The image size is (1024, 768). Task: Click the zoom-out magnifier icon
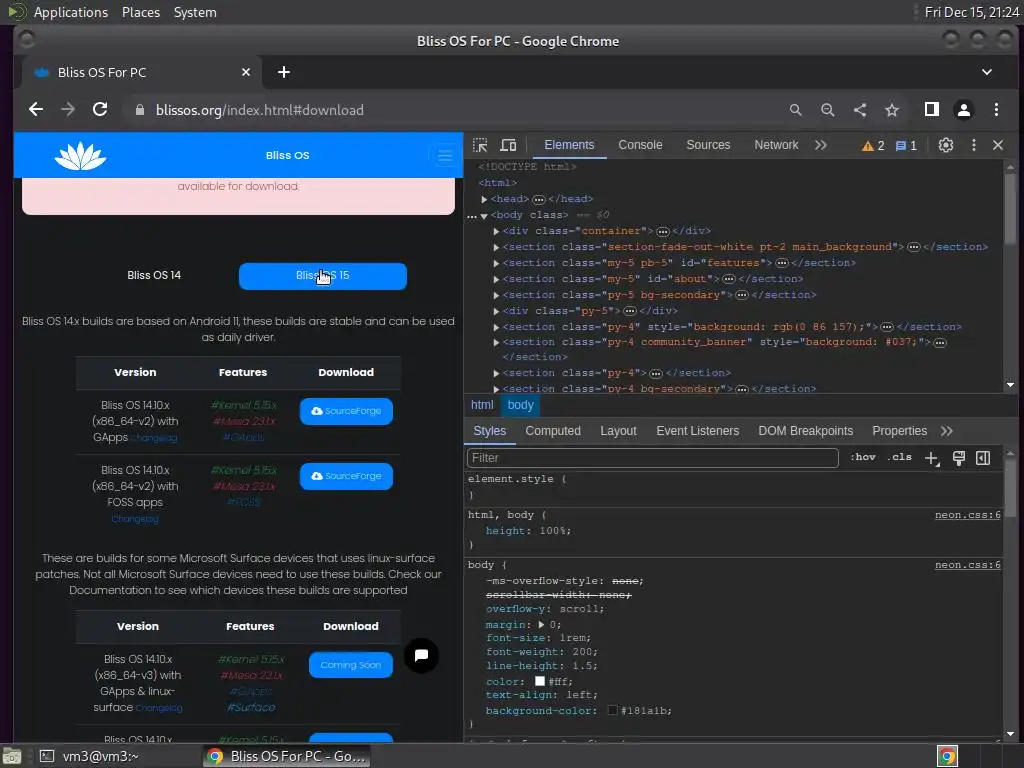(x=827, y=110)
